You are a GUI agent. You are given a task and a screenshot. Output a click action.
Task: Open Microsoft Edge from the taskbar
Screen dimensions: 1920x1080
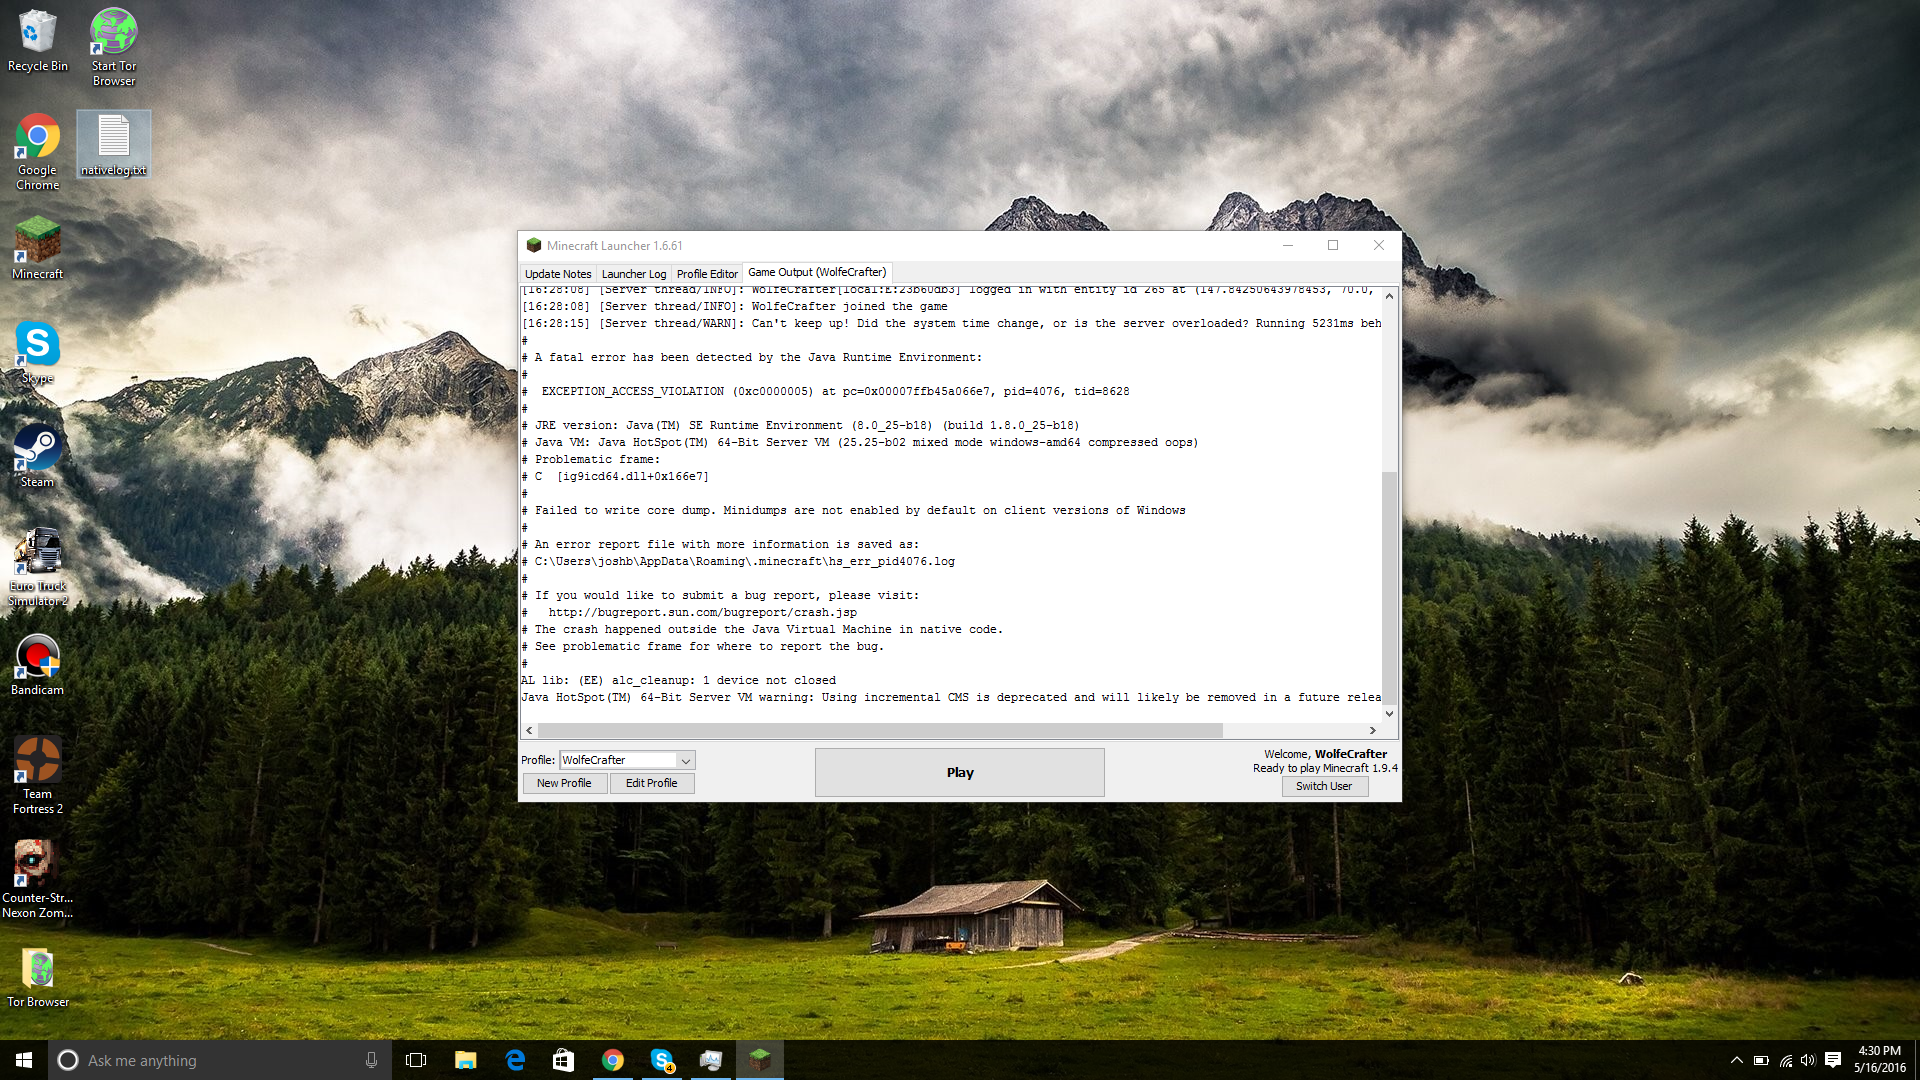coord(515,1060)
